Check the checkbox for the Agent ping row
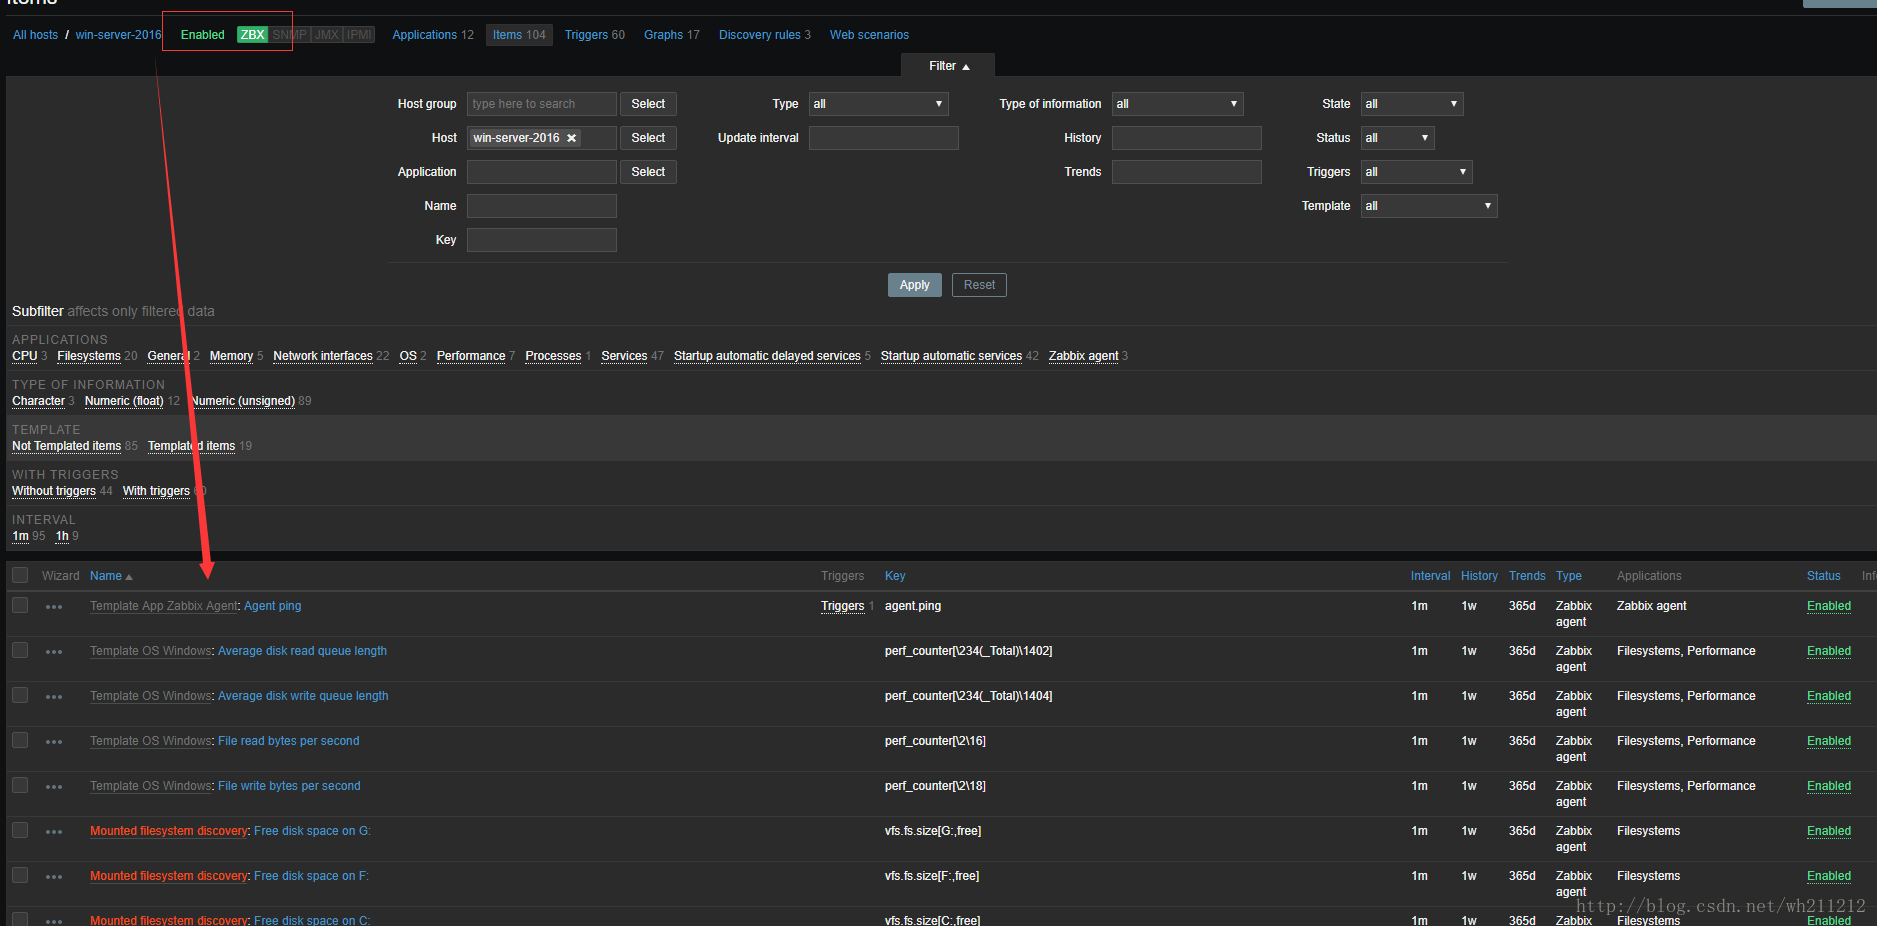 click(20, 605)
